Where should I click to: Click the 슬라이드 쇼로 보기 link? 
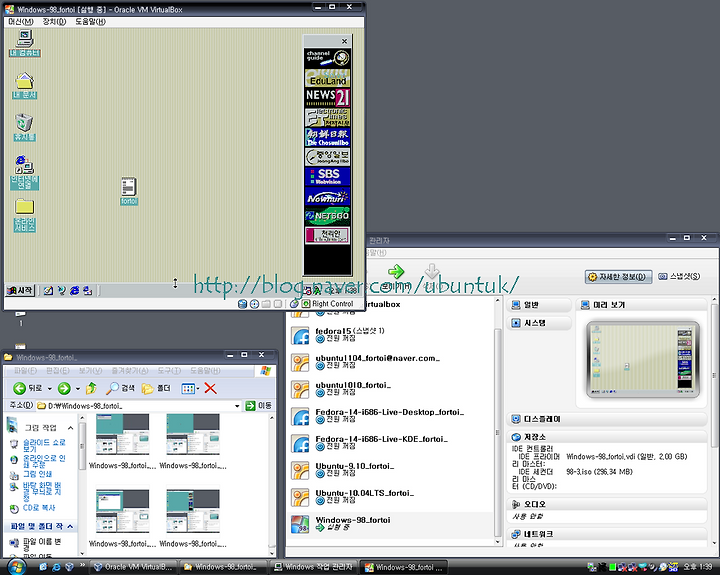pos(44,445)
